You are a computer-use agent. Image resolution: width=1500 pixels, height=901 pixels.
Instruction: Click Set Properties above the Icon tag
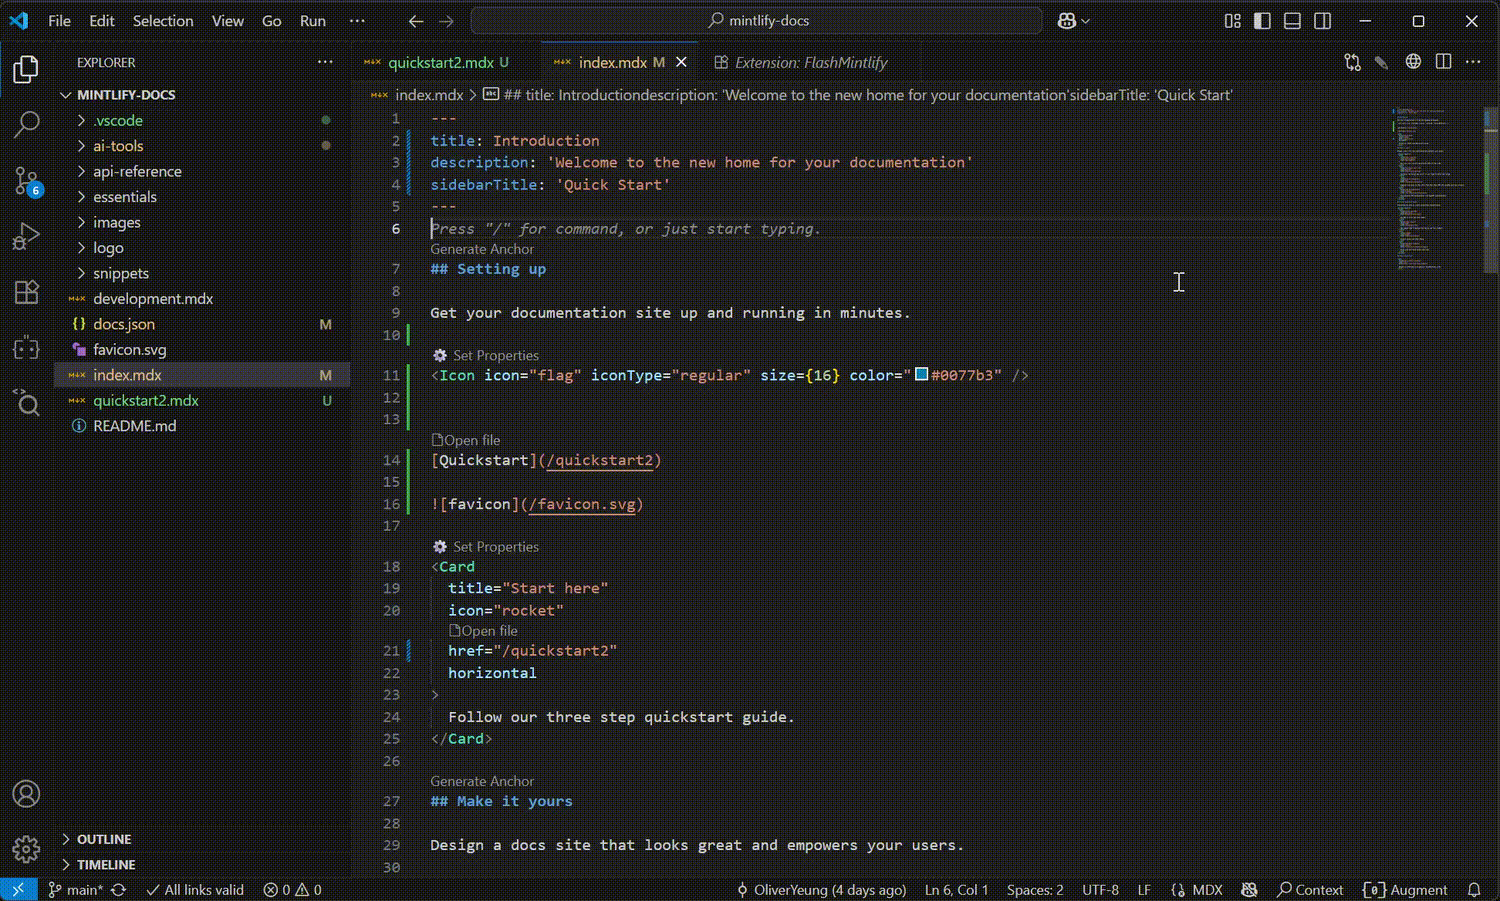(495, 355)
